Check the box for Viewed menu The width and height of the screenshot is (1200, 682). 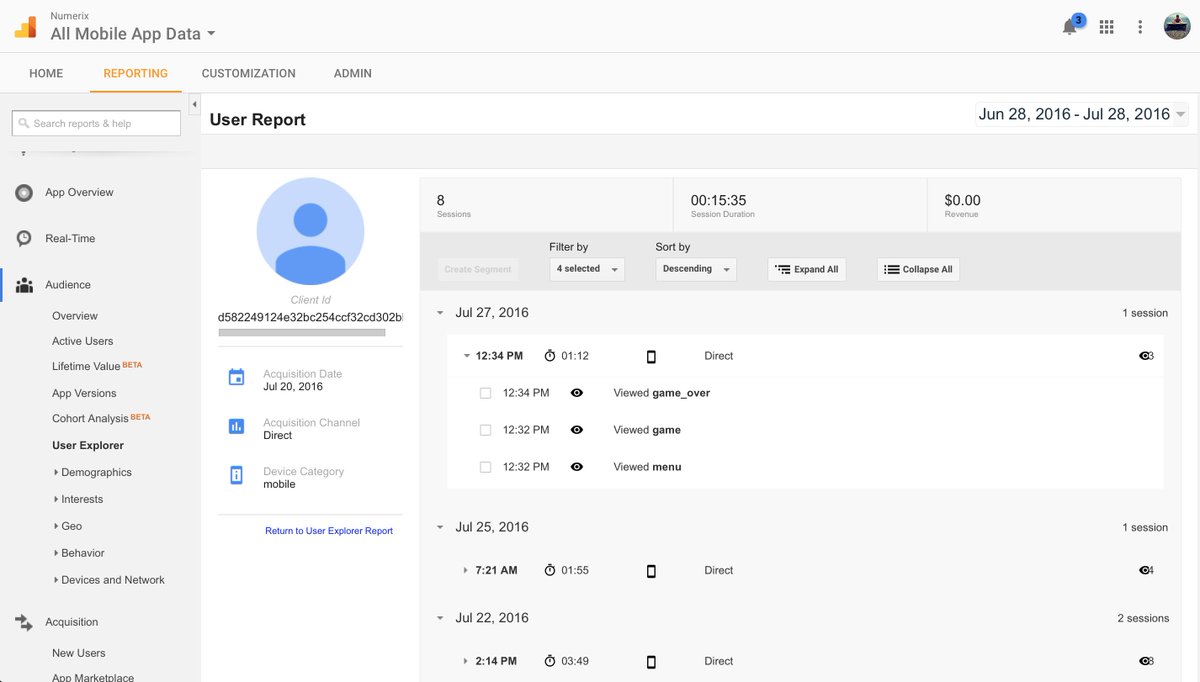486,467
